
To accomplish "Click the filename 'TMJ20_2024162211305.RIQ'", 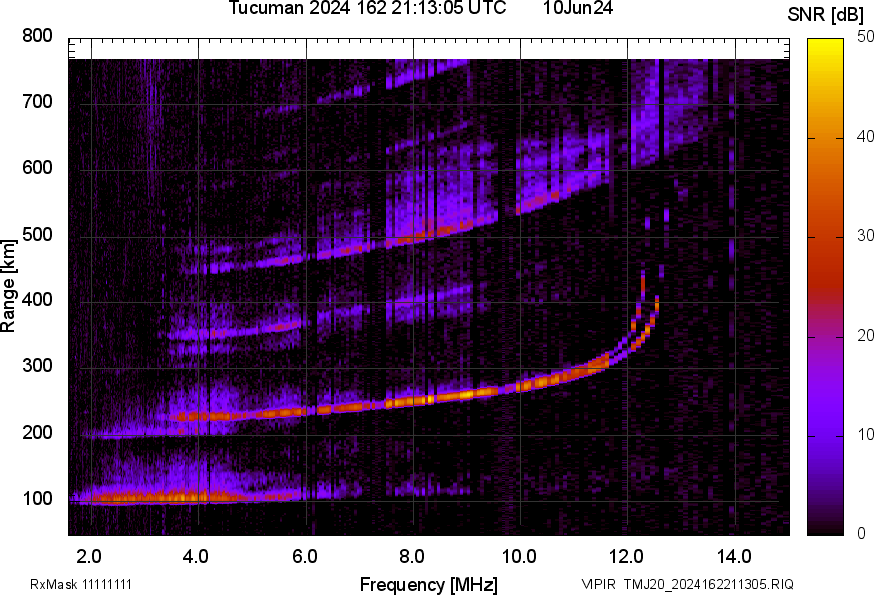I will pos(709,584).
